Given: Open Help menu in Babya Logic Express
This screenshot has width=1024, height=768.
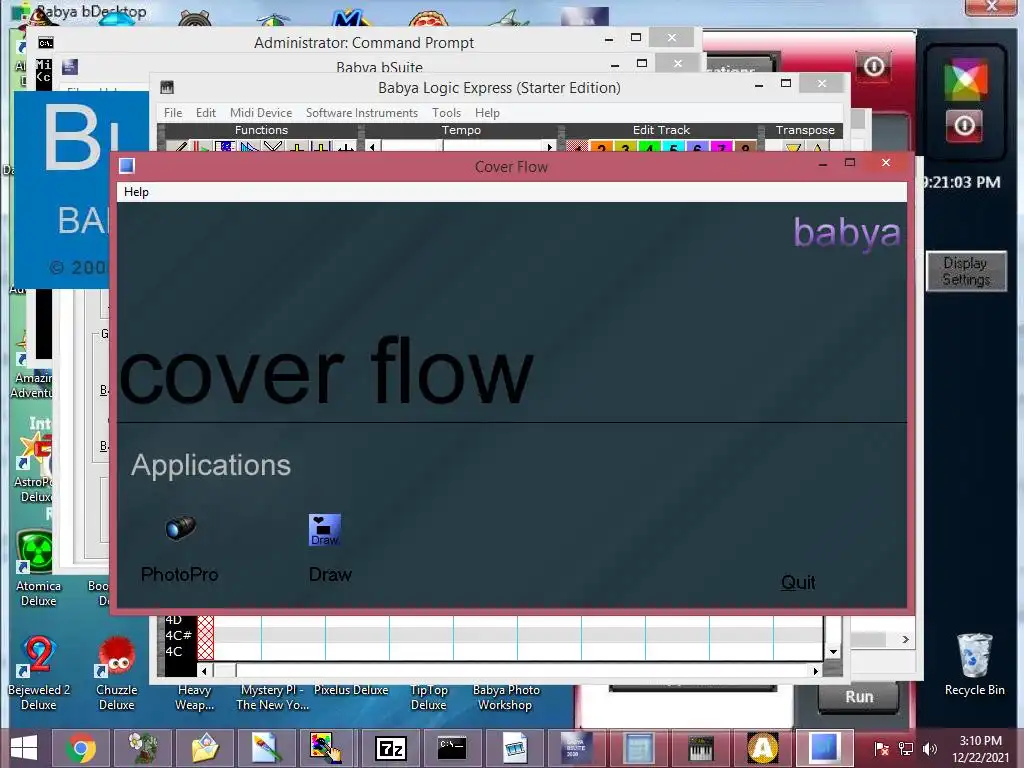Looking at the screenshot, I should point(487,113).
